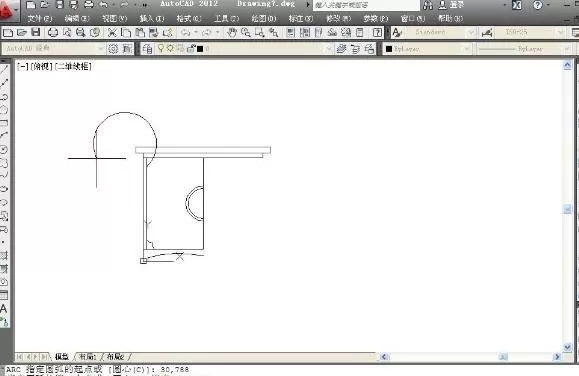Select Pan hand tool
579x376 pixels.
(232, 33)
